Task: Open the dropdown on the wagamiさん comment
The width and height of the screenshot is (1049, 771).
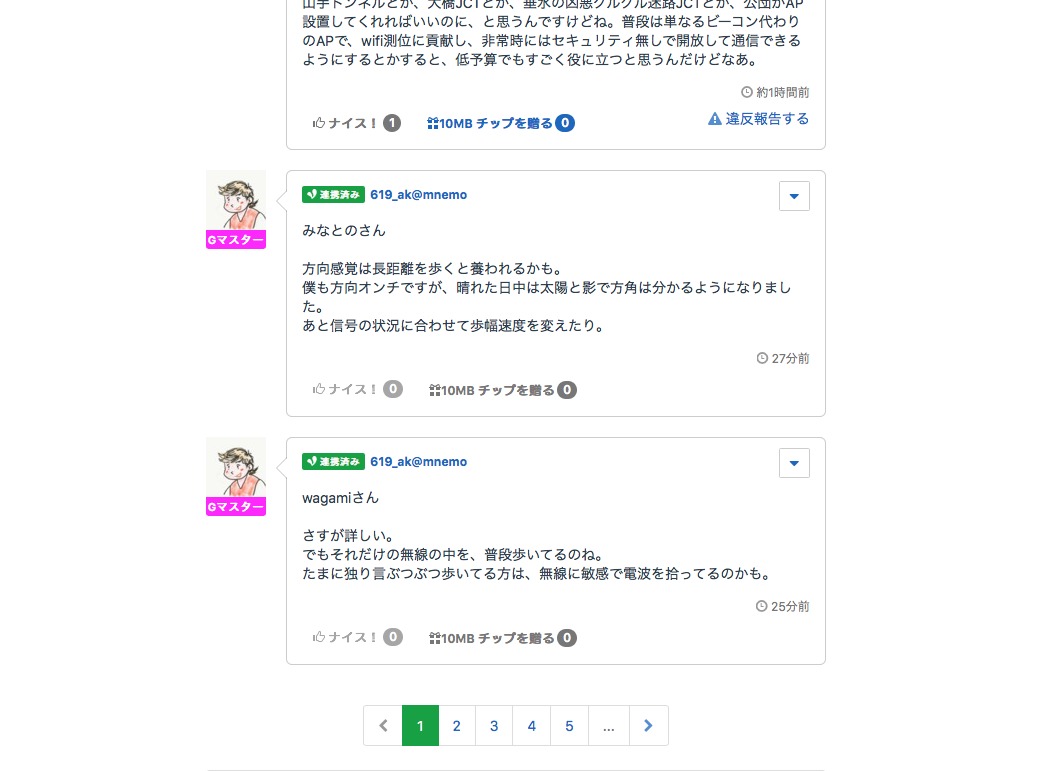Action: [794, 463]
